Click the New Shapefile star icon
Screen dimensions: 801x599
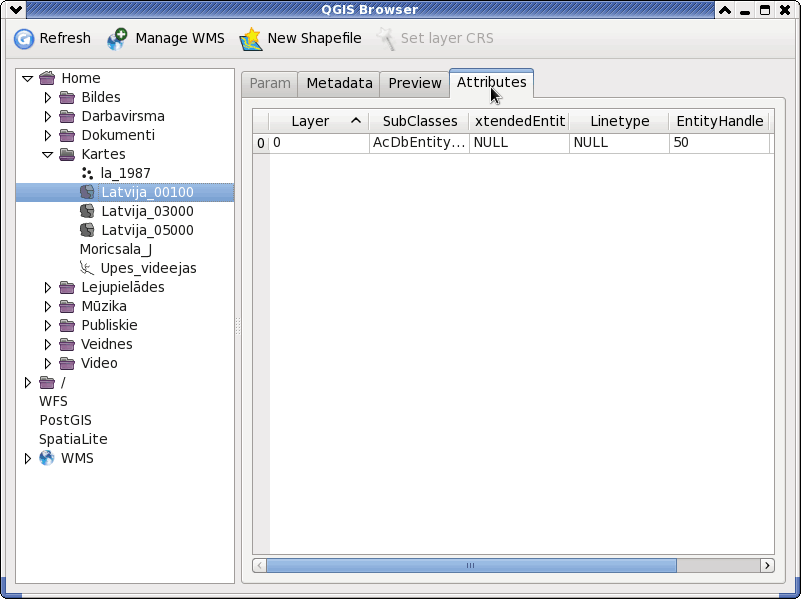tap(250, 39)
